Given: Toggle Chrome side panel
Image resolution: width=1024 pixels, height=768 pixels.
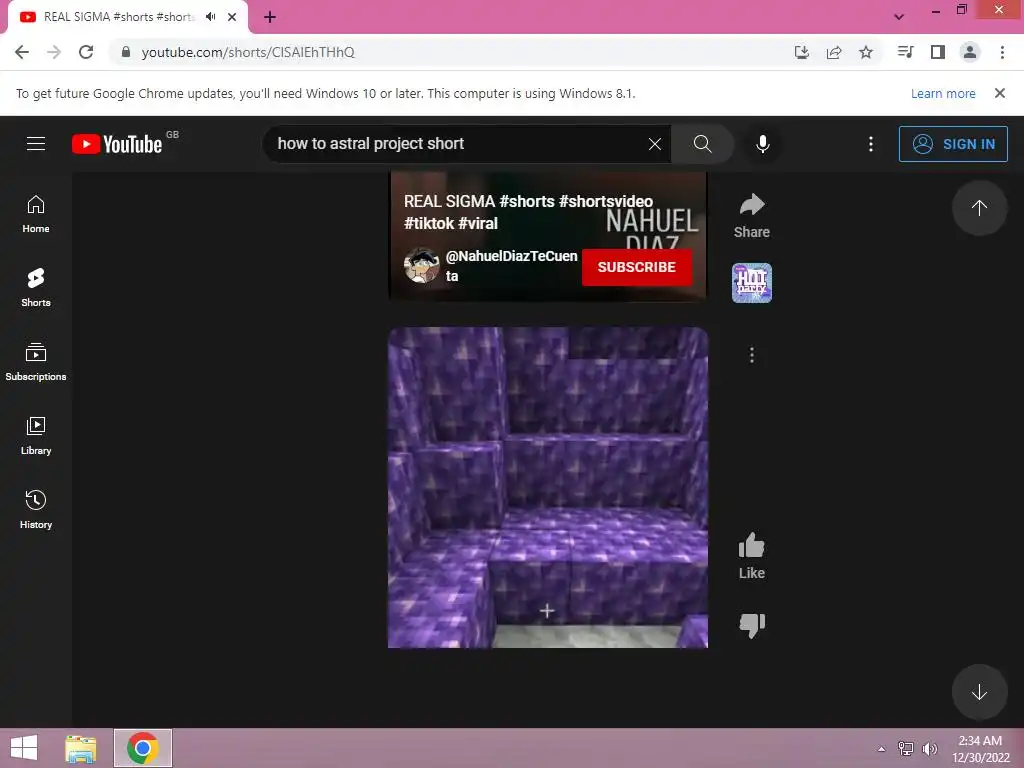Looking at the screenshot, I should point(938,52).
